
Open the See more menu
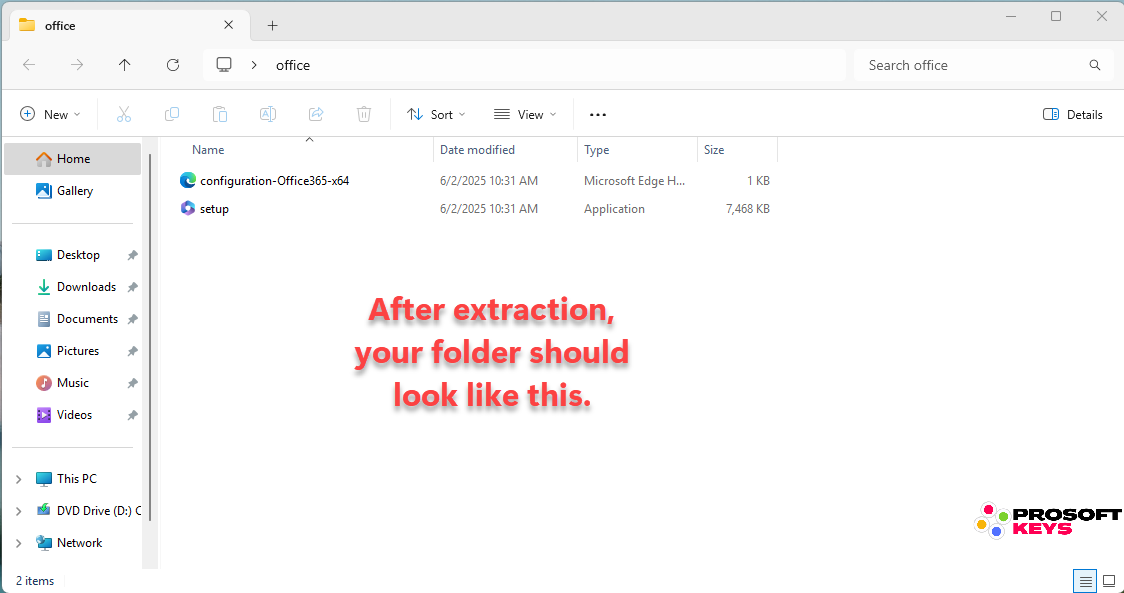[x=597, y=113]
